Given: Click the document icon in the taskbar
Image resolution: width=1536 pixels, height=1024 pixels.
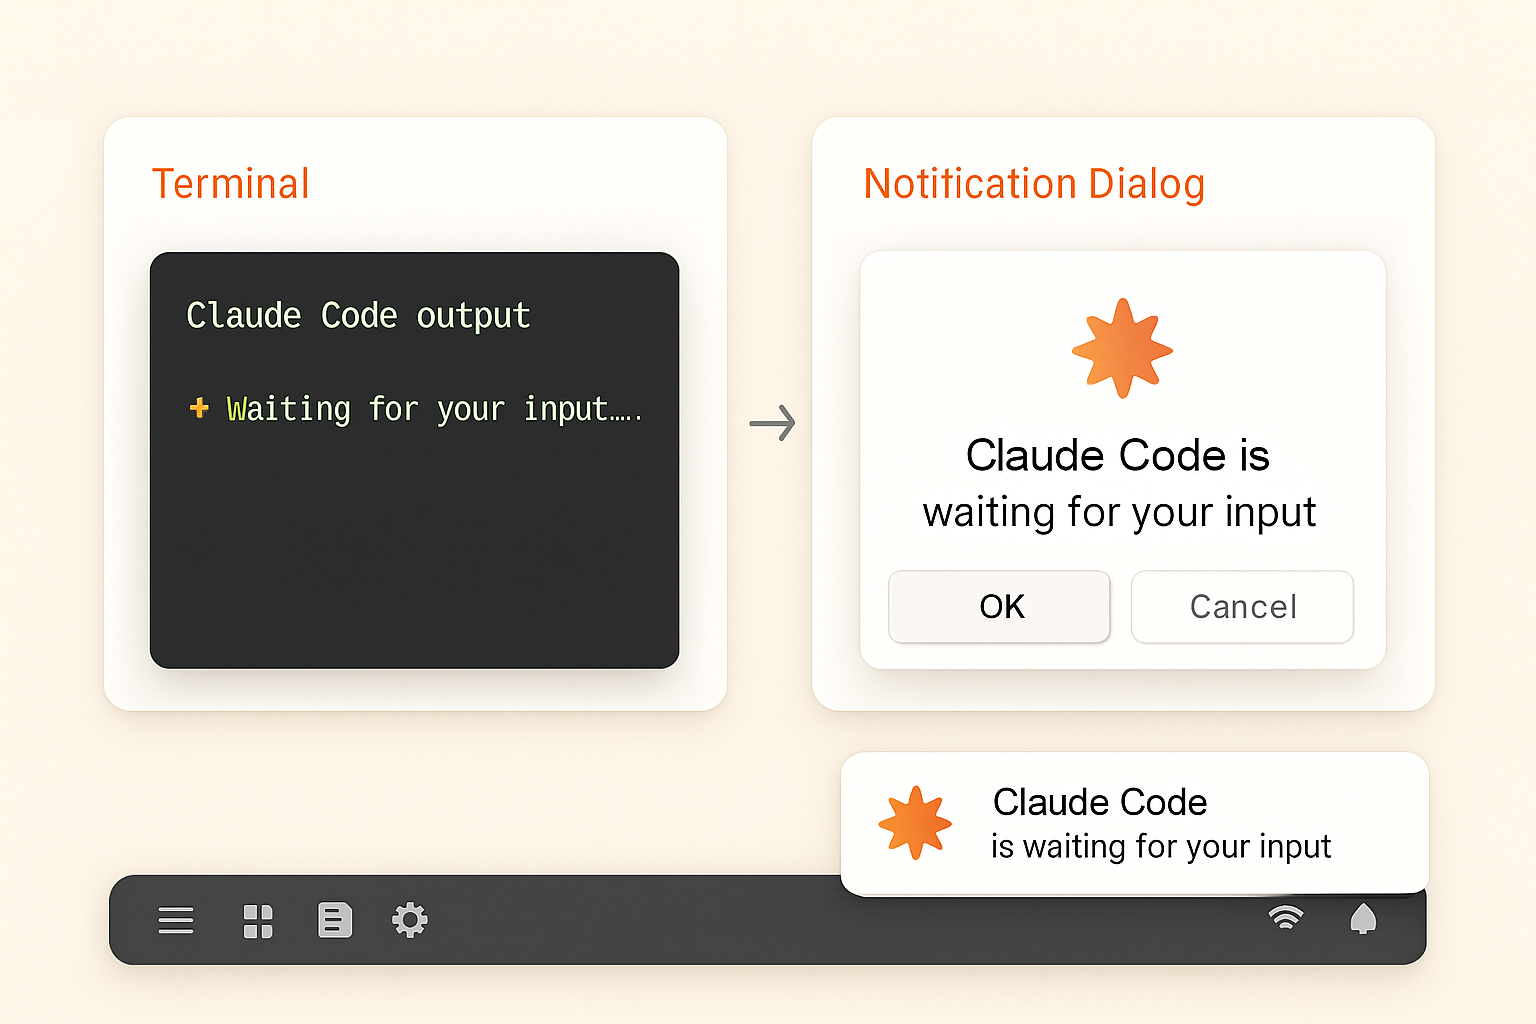Looking at the screenshot, I should pyautogui.click(x=335, y=920).
